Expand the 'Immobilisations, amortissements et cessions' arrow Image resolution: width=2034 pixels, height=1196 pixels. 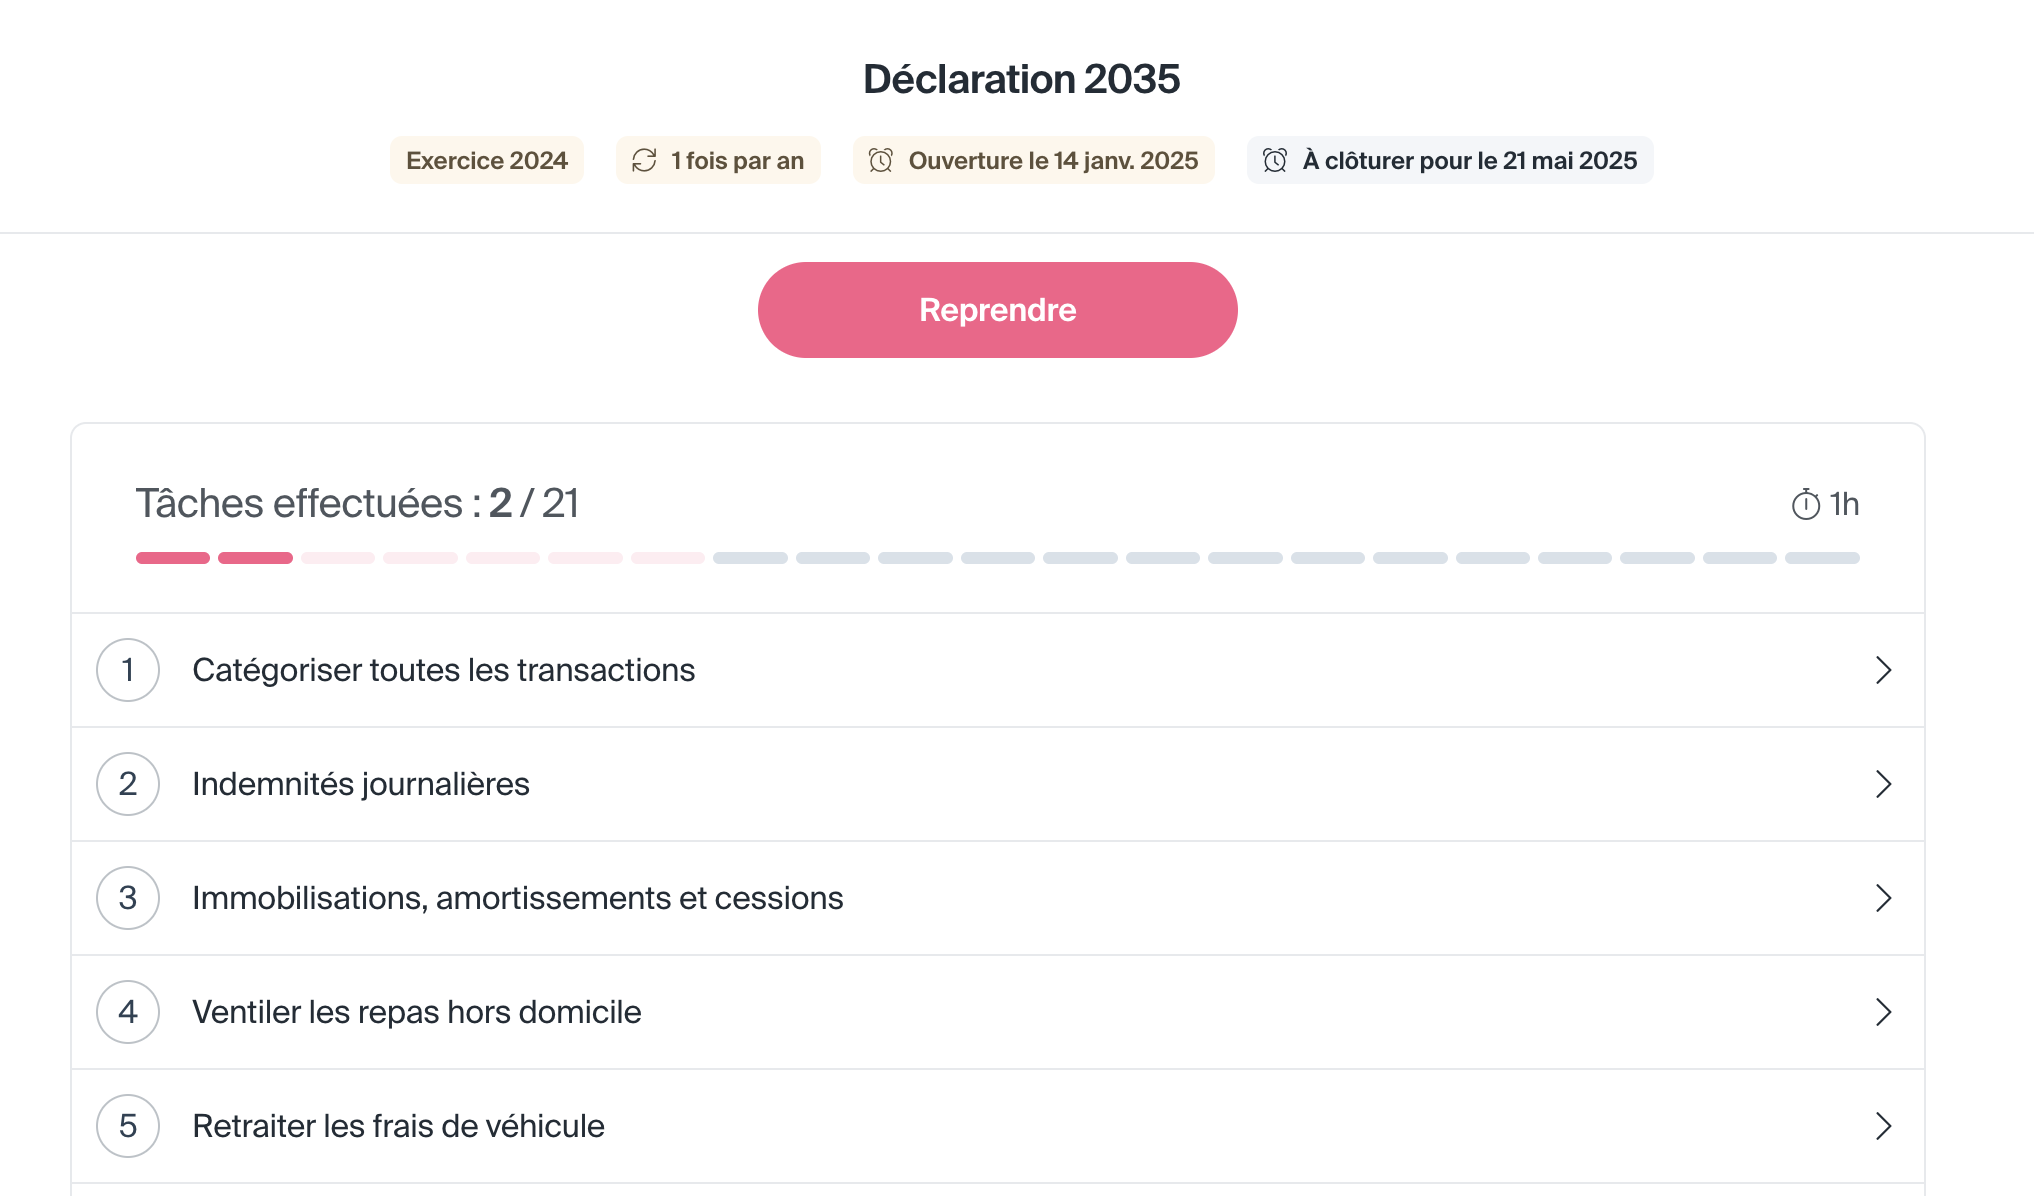pos(1884,898)
